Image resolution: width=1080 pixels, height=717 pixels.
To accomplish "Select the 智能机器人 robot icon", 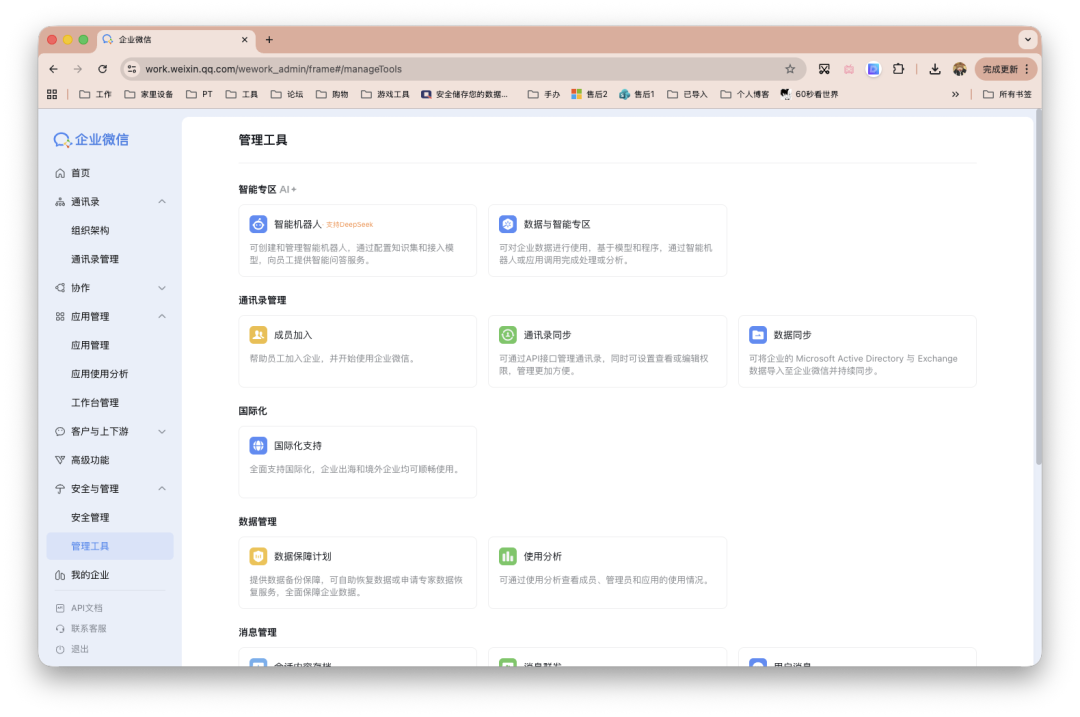I will pos(258,224).
